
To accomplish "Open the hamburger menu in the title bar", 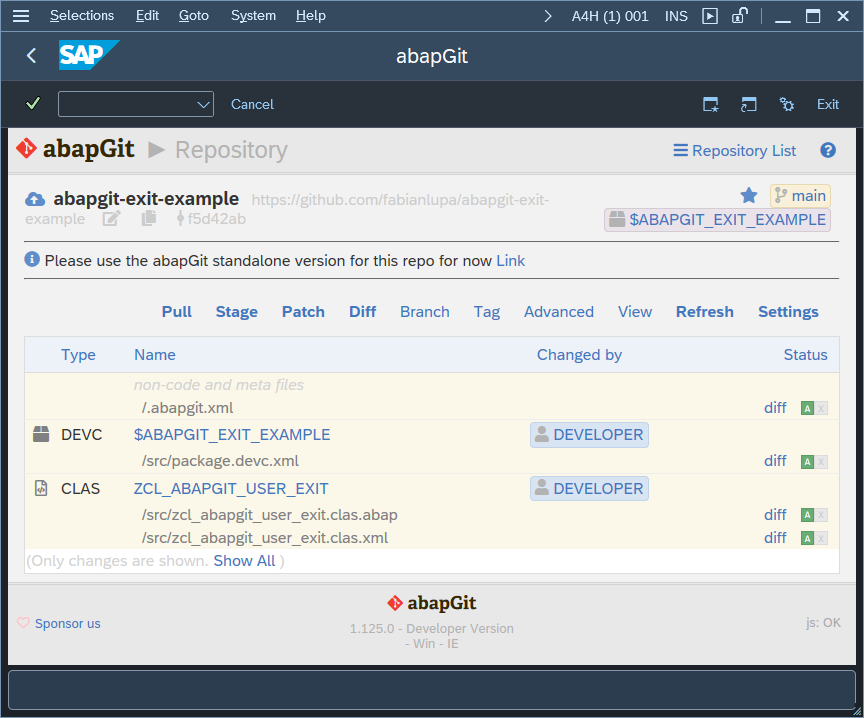I will (20, 16).
